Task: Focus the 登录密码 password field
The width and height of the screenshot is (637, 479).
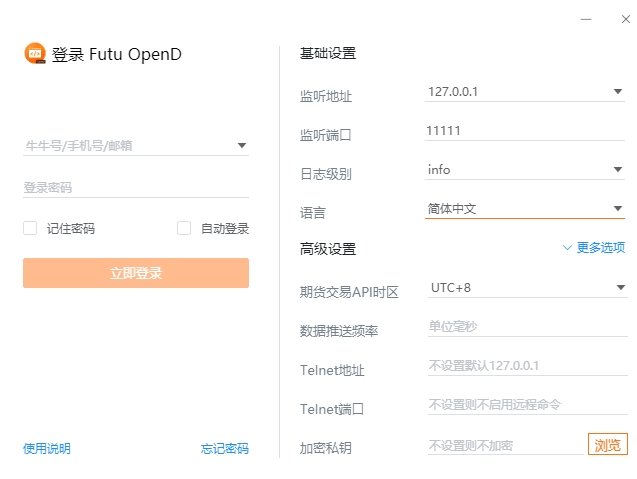Action: tap(135, 187)
